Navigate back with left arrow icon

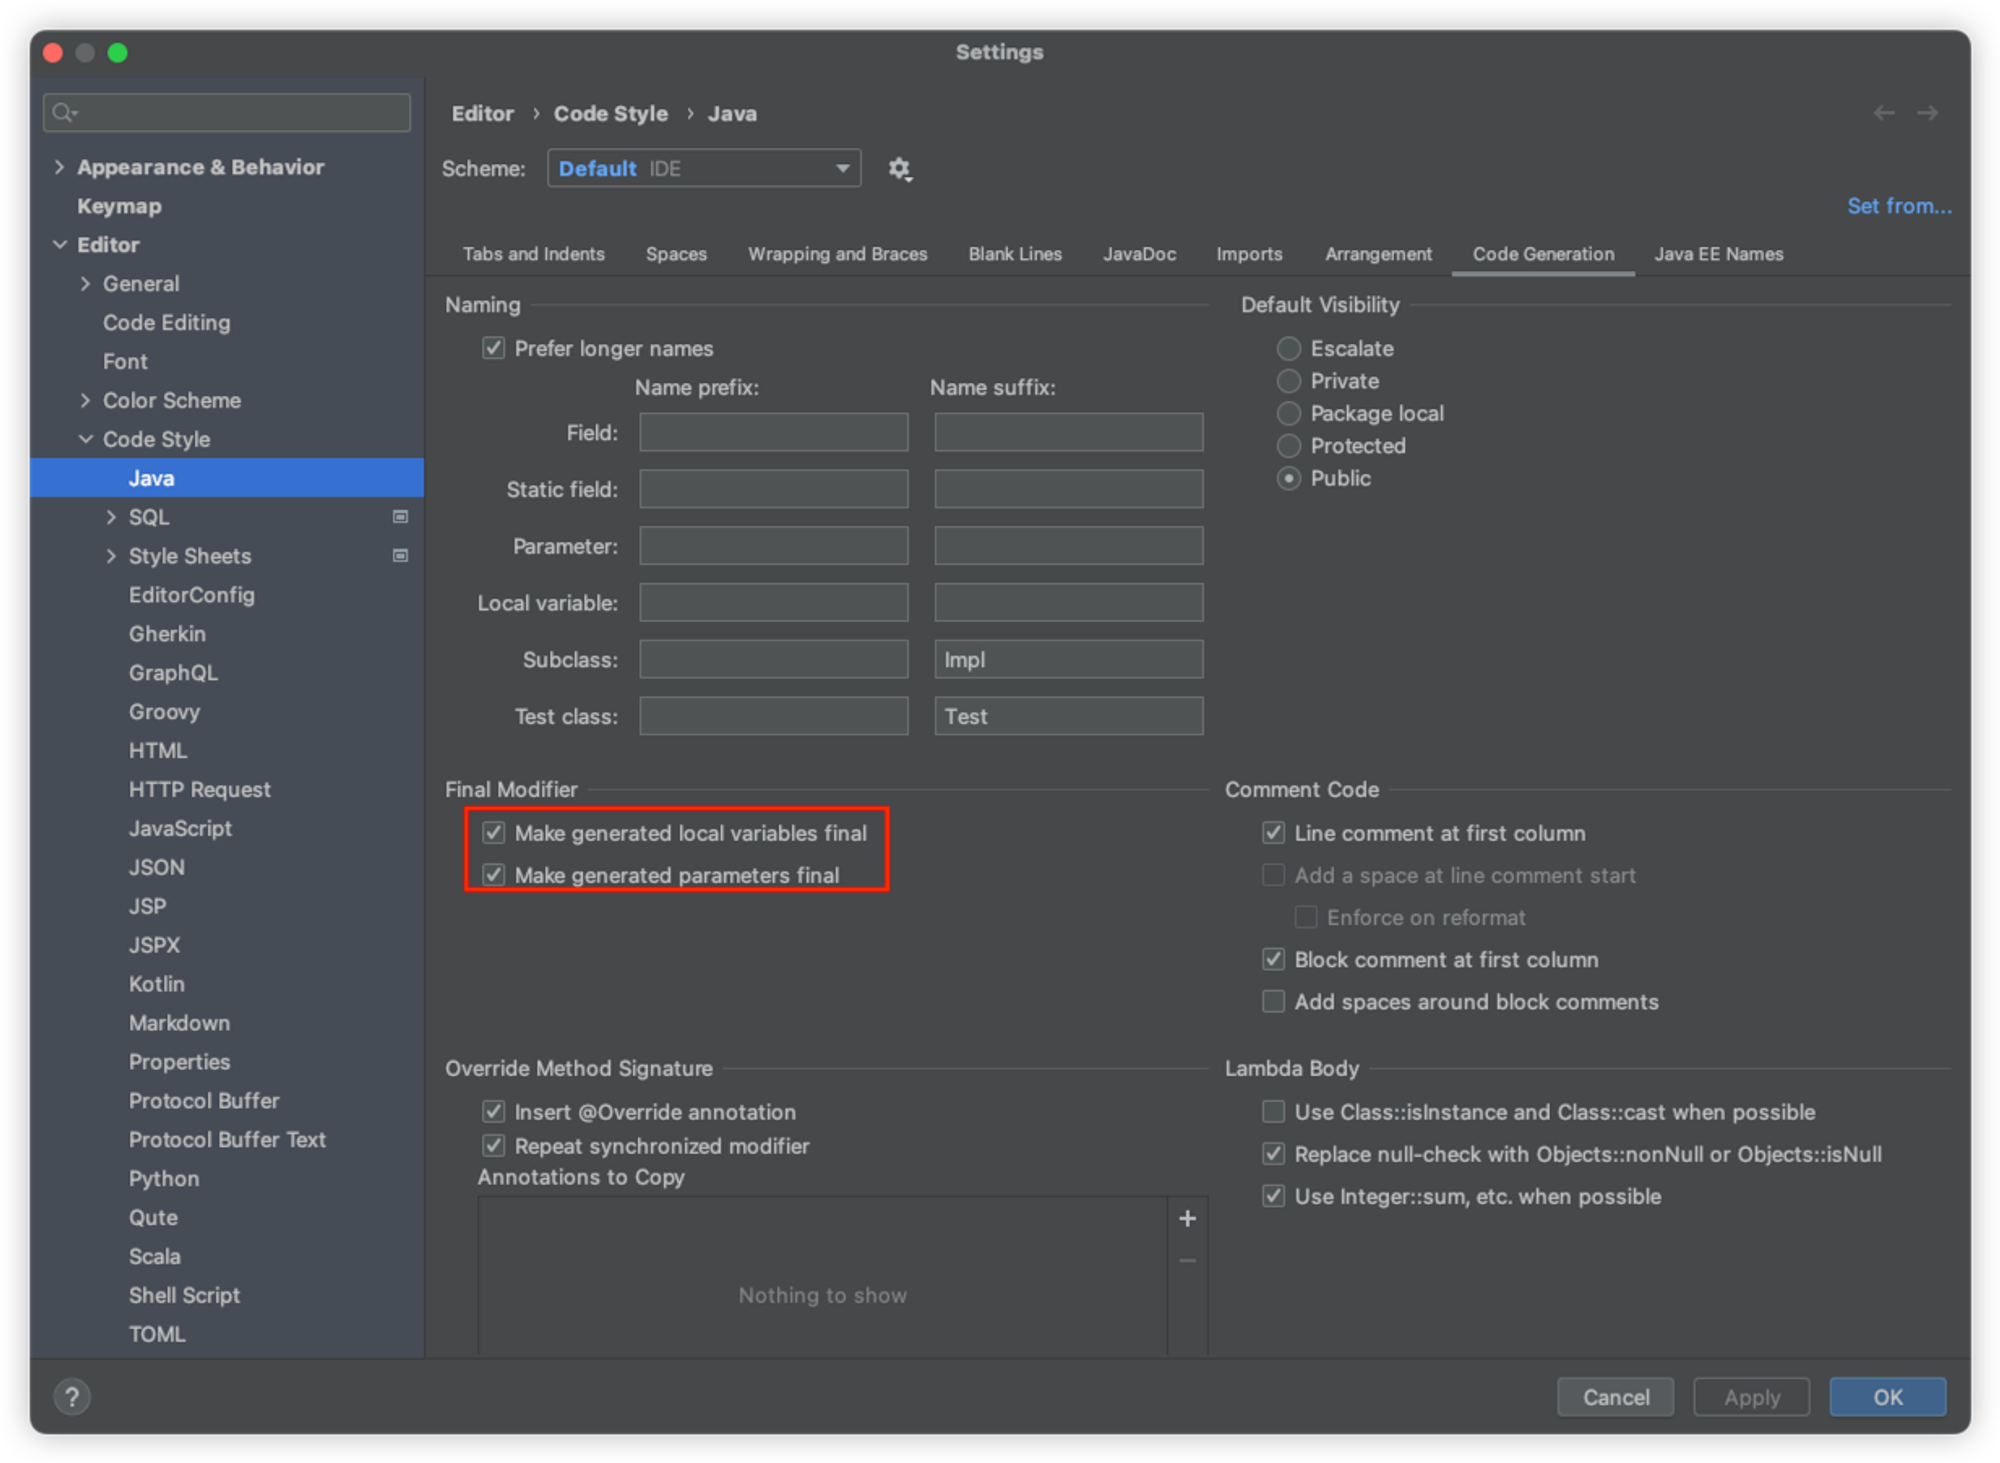click(1883, 113)
